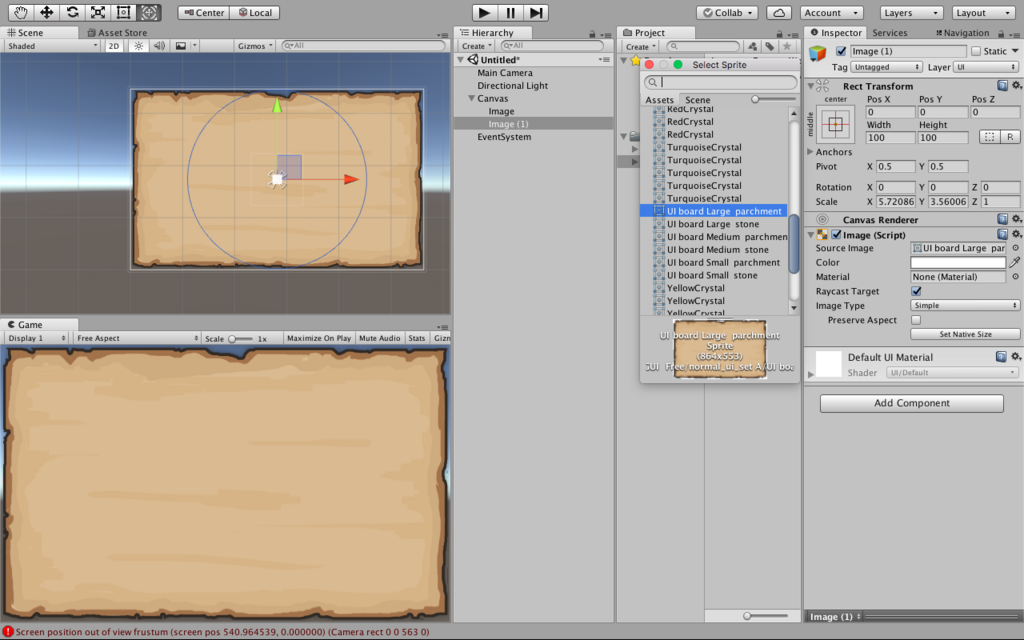The width and height of the screenshot is (1024, 640).
Task: Open Image Type Simple dropdown
Action: click(x=965, y=306)
